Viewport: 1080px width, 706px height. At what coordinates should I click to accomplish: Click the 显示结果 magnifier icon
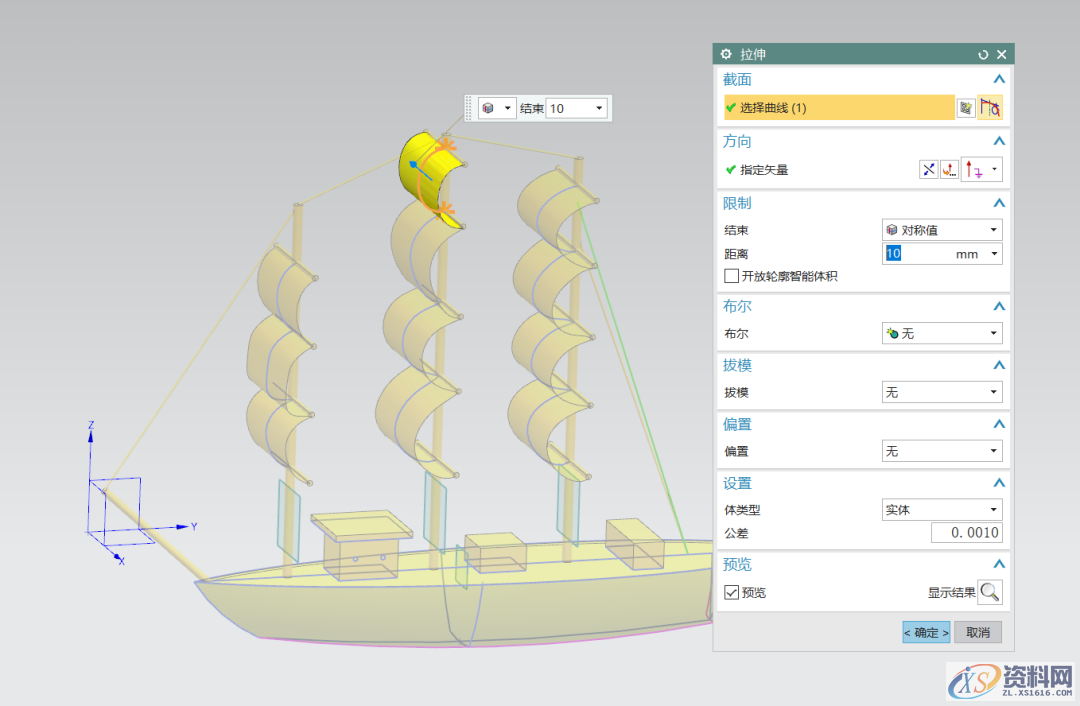(x=990, y=592)
